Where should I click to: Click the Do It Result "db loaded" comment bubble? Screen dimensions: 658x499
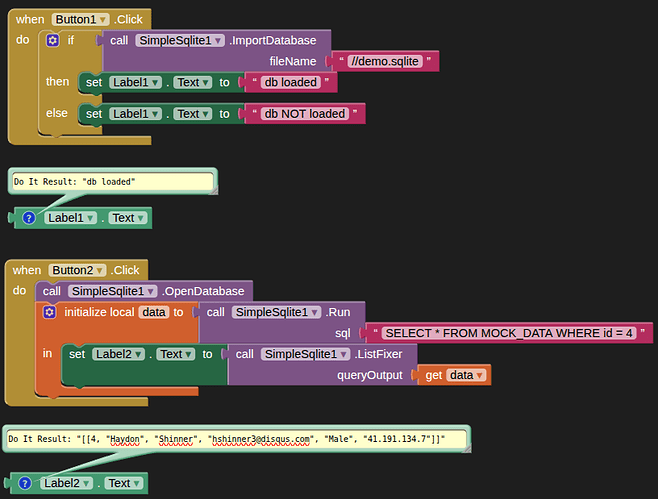pyautogui.click(x=111, y=182)
